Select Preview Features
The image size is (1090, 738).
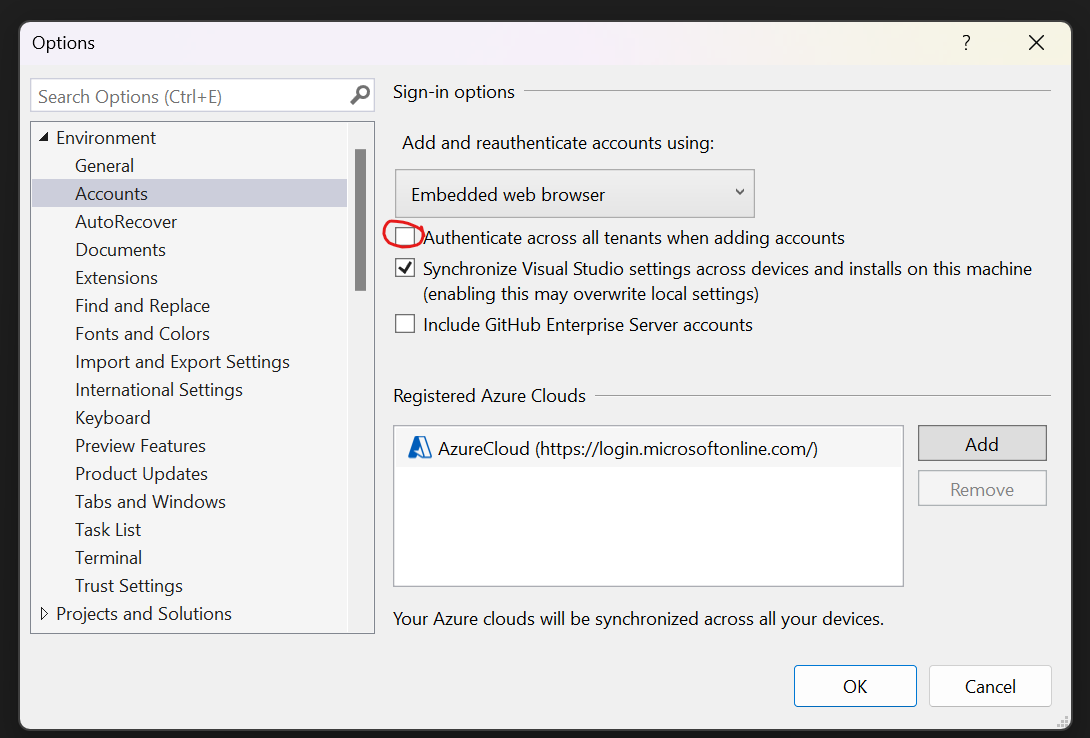coord(140,446)
